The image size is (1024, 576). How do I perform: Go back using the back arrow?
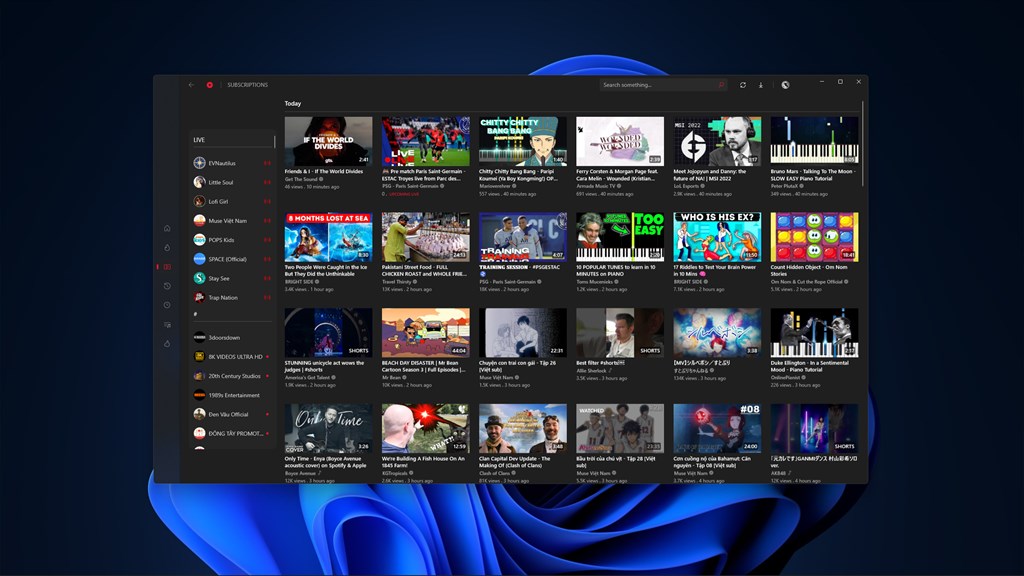coord(191,85)
